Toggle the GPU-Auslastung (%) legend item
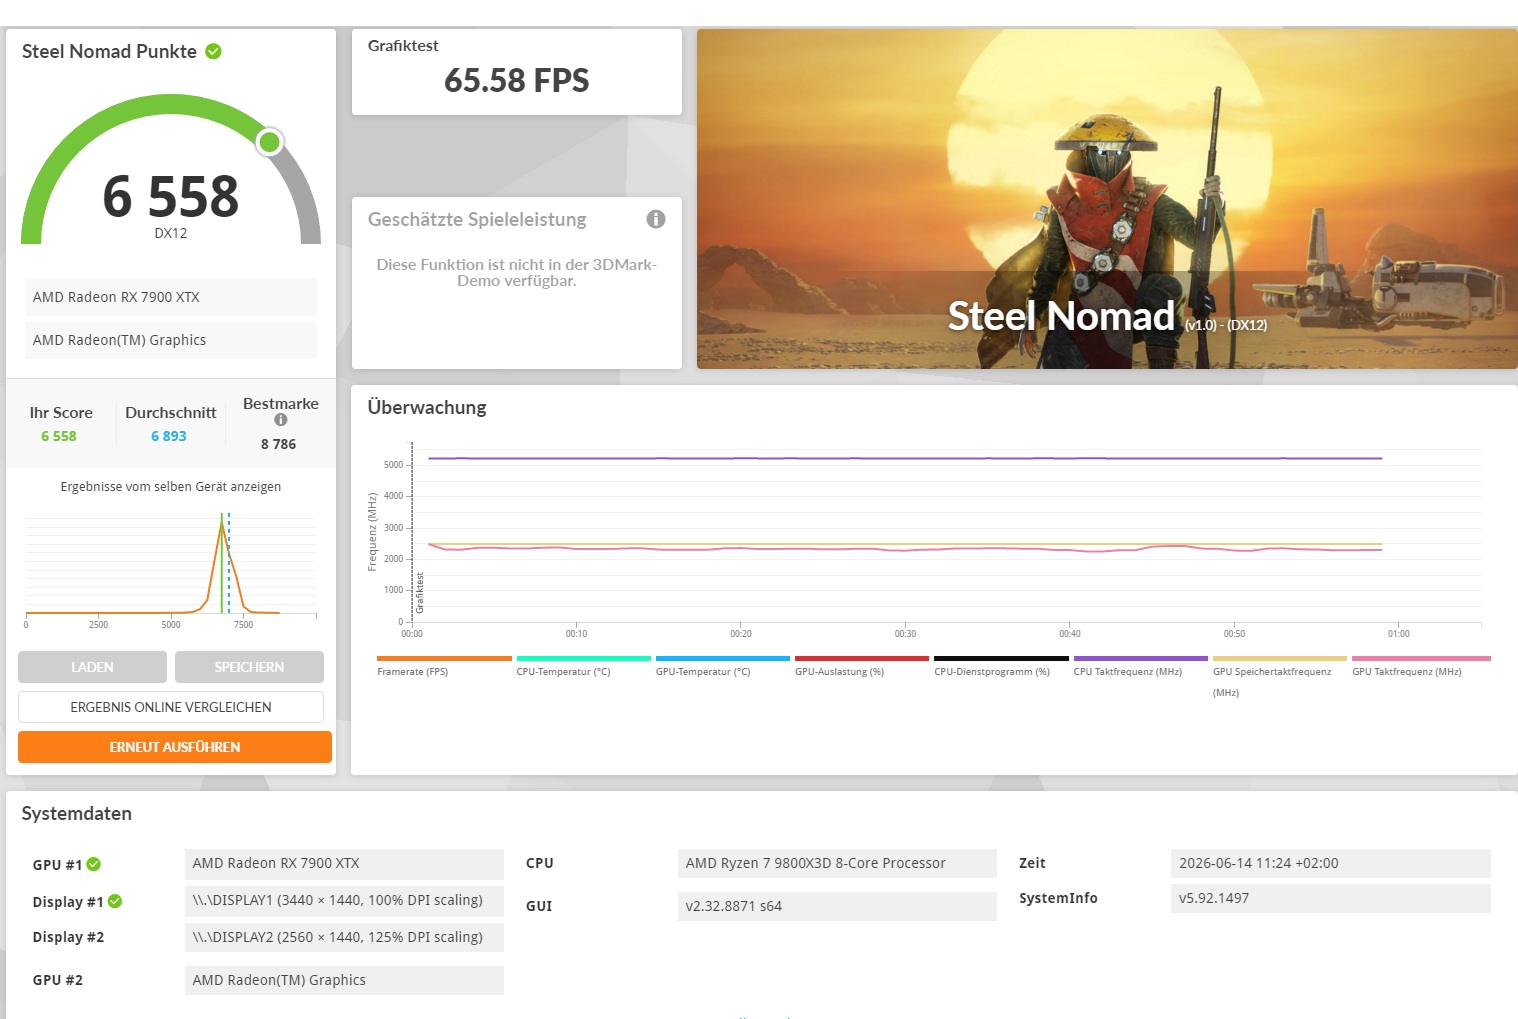 tap(861, 666)
